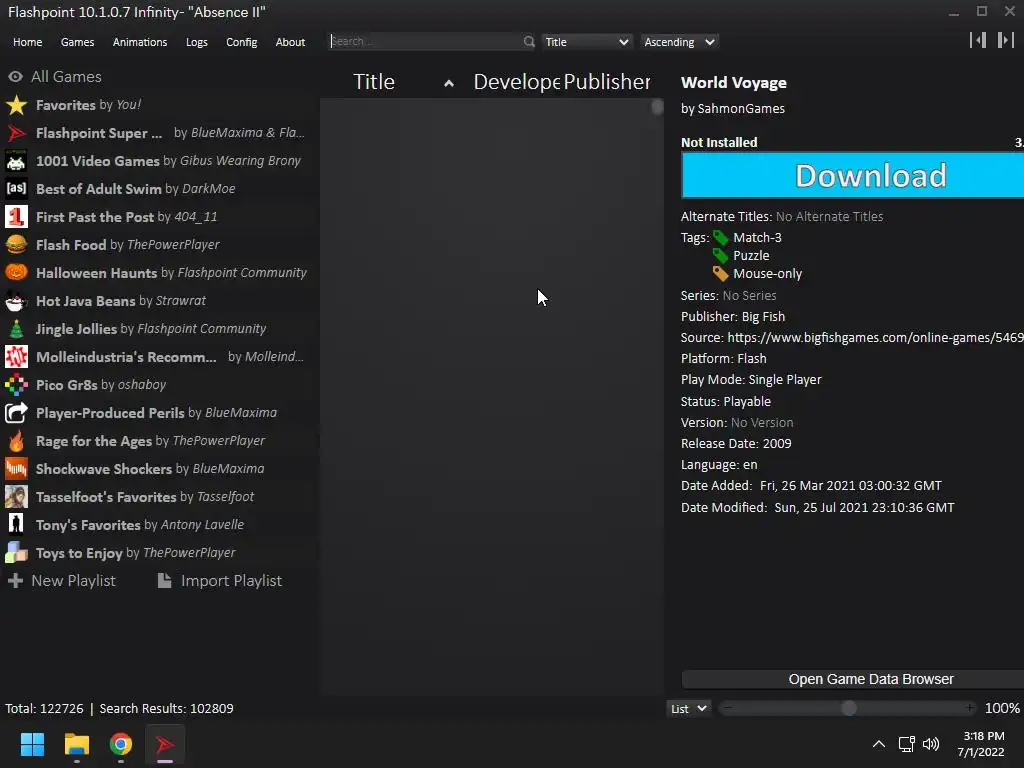Click the game list scrollbar thumb
This screenshot has width=1024, height=768.
[657, 107]
